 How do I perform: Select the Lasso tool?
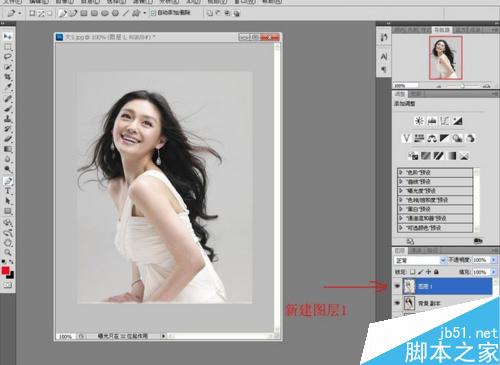click(7, 56)
